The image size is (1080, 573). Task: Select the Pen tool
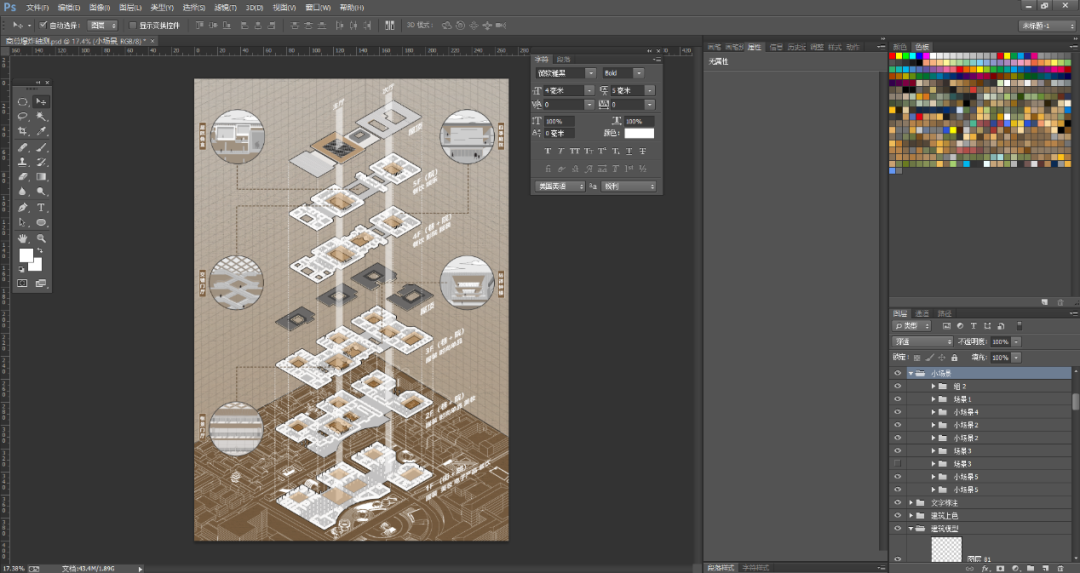pyautogui.click(x=22, y=207)
